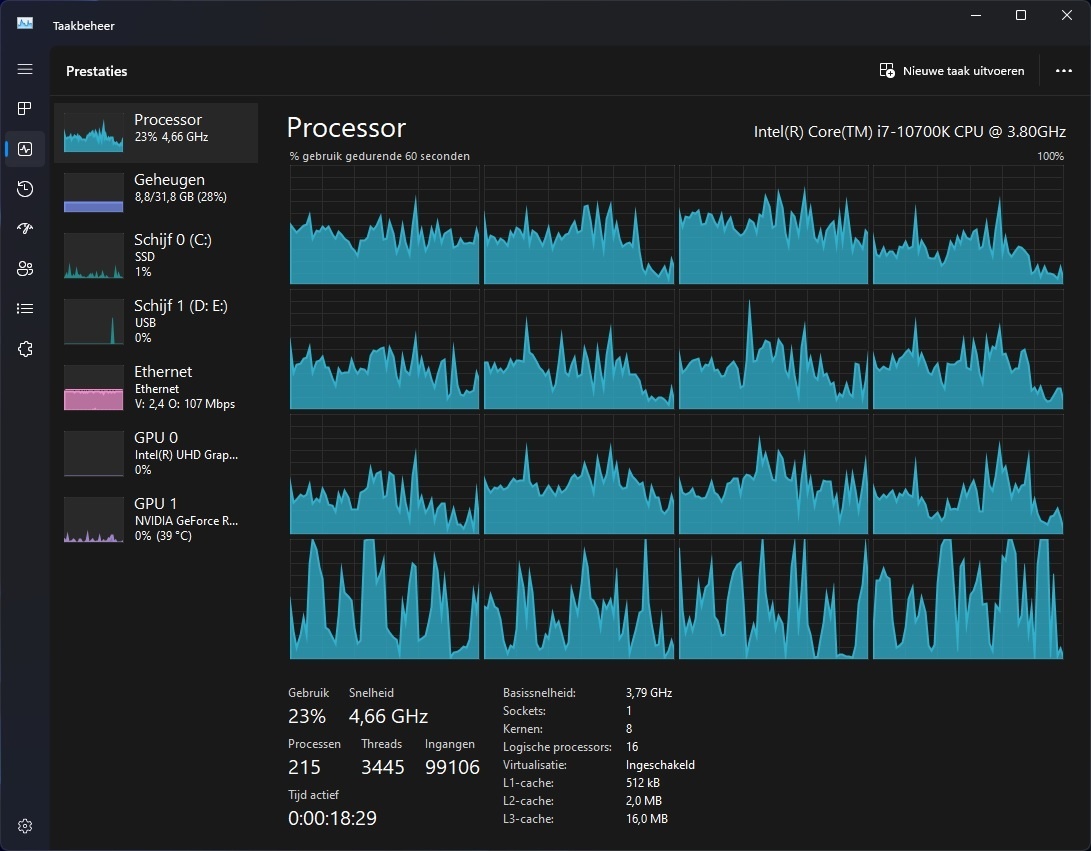The image size is (1091, 851).
Task: Open the Services puzzle icon
Action: tap(25, 348)
